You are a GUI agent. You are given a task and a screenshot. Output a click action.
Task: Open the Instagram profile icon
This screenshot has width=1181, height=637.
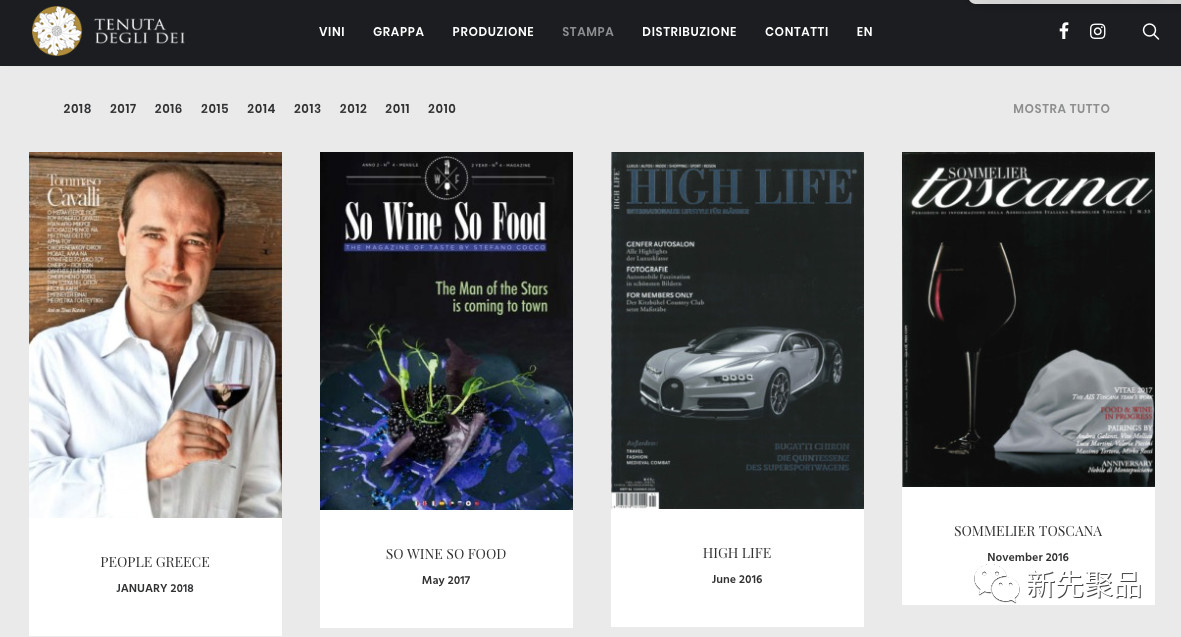[x=1098, y=31]
